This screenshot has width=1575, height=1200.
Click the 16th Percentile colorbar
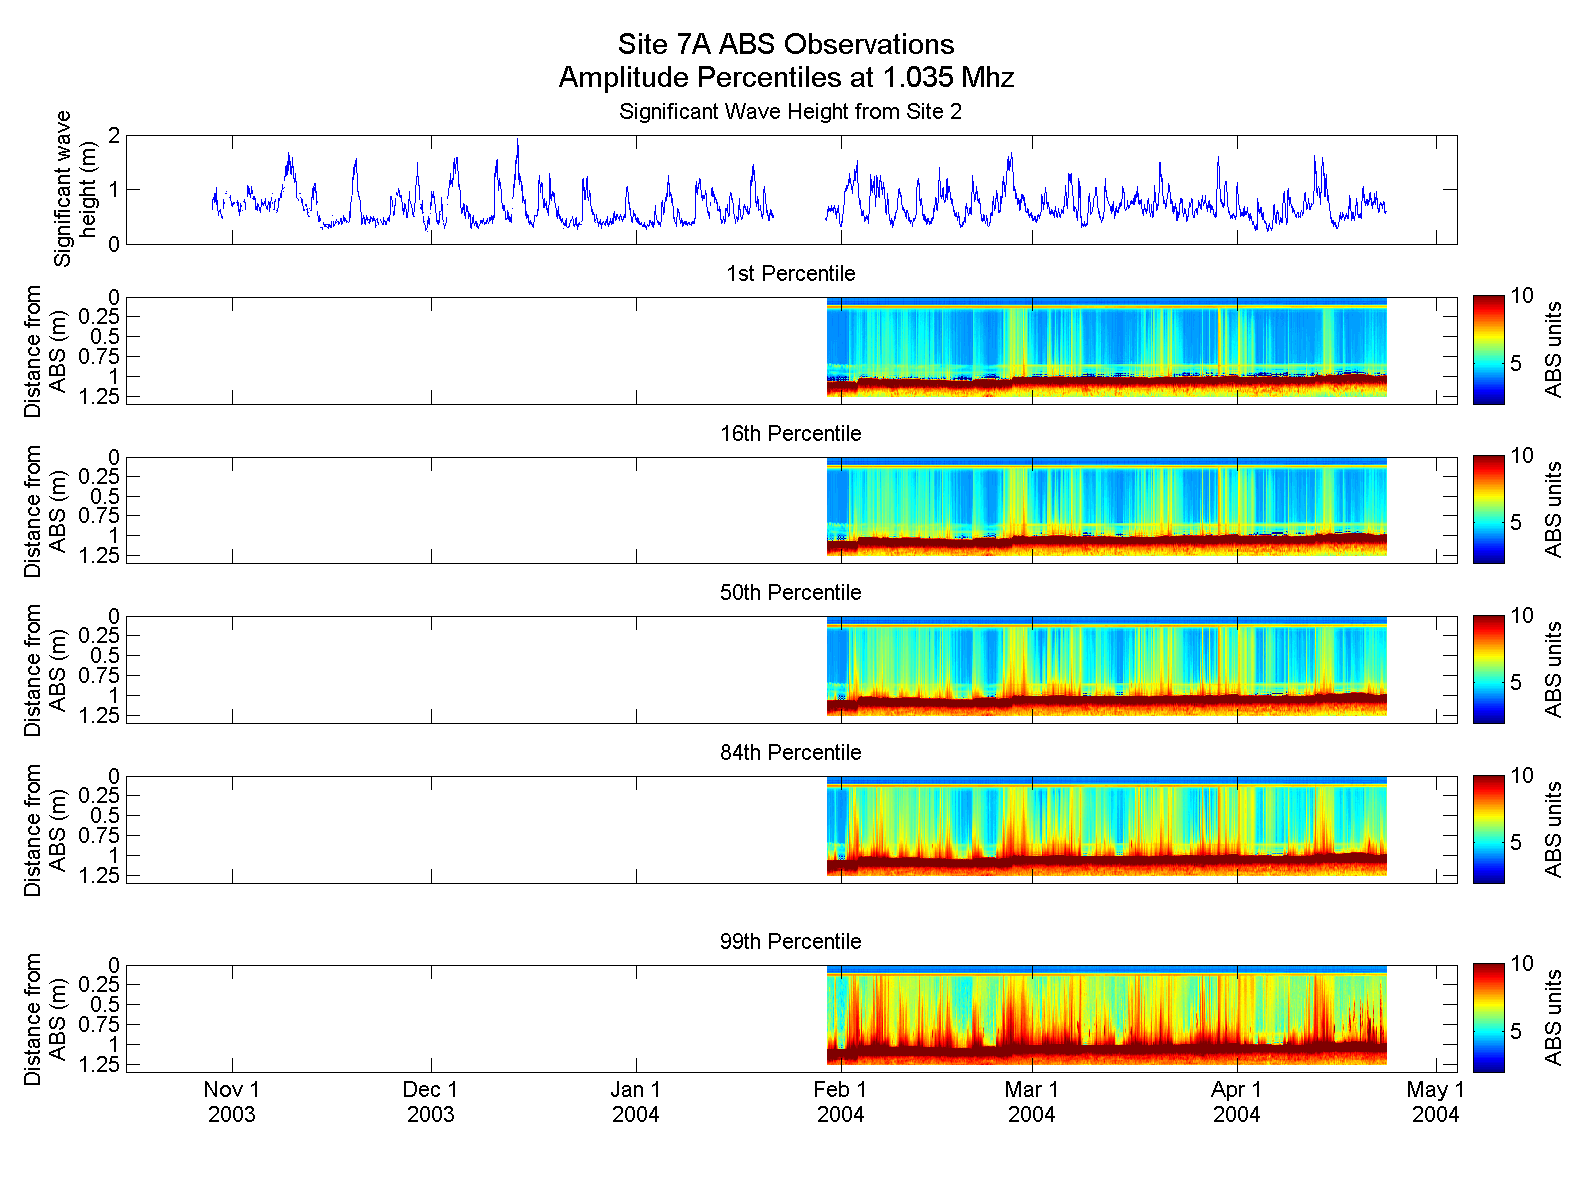[1488, 509]
